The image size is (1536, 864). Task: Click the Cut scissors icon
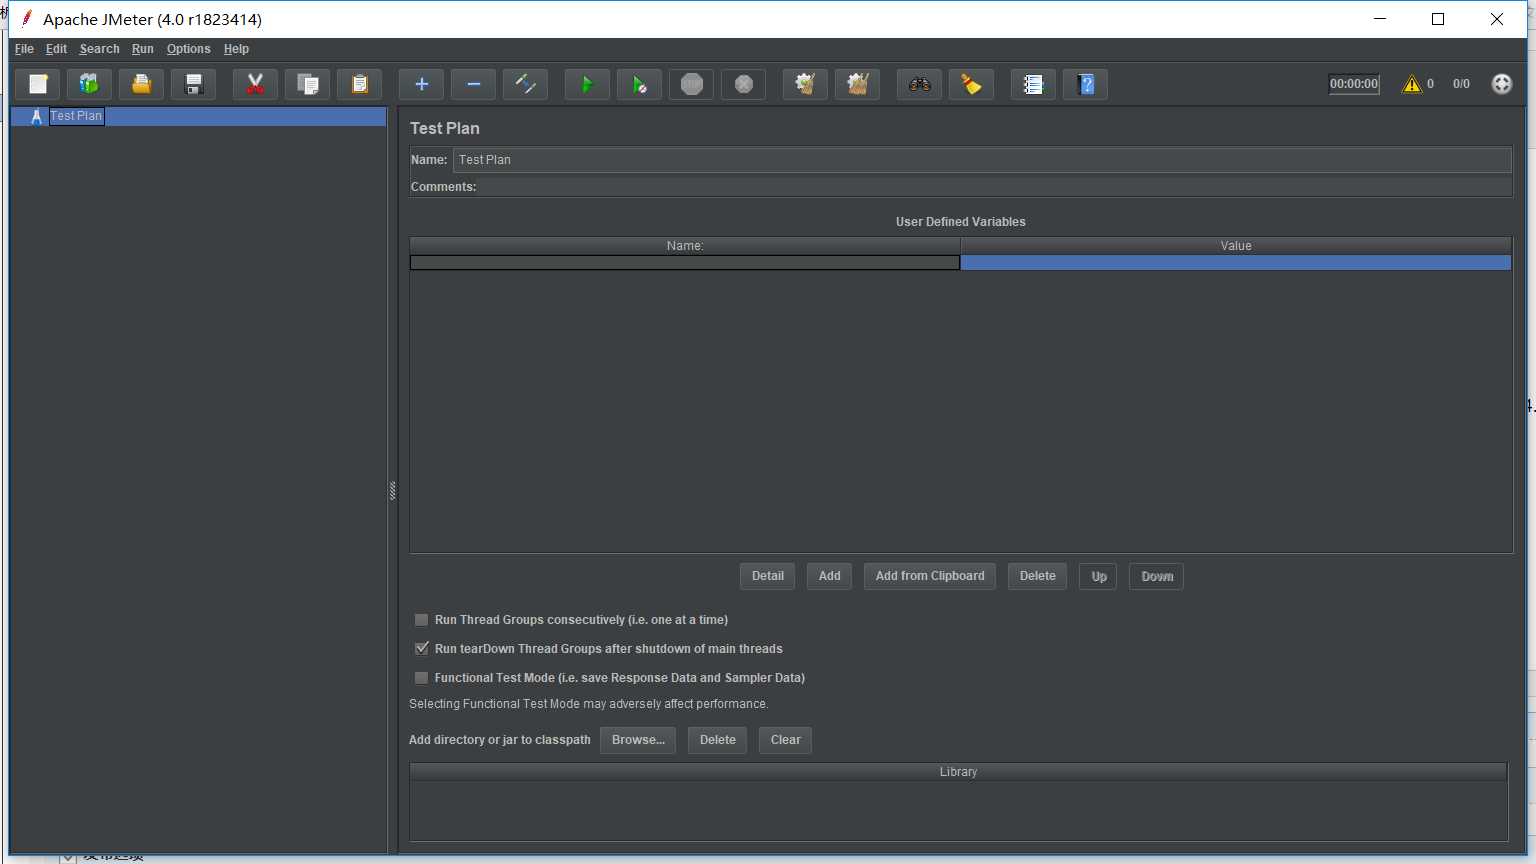pos(255,85)
